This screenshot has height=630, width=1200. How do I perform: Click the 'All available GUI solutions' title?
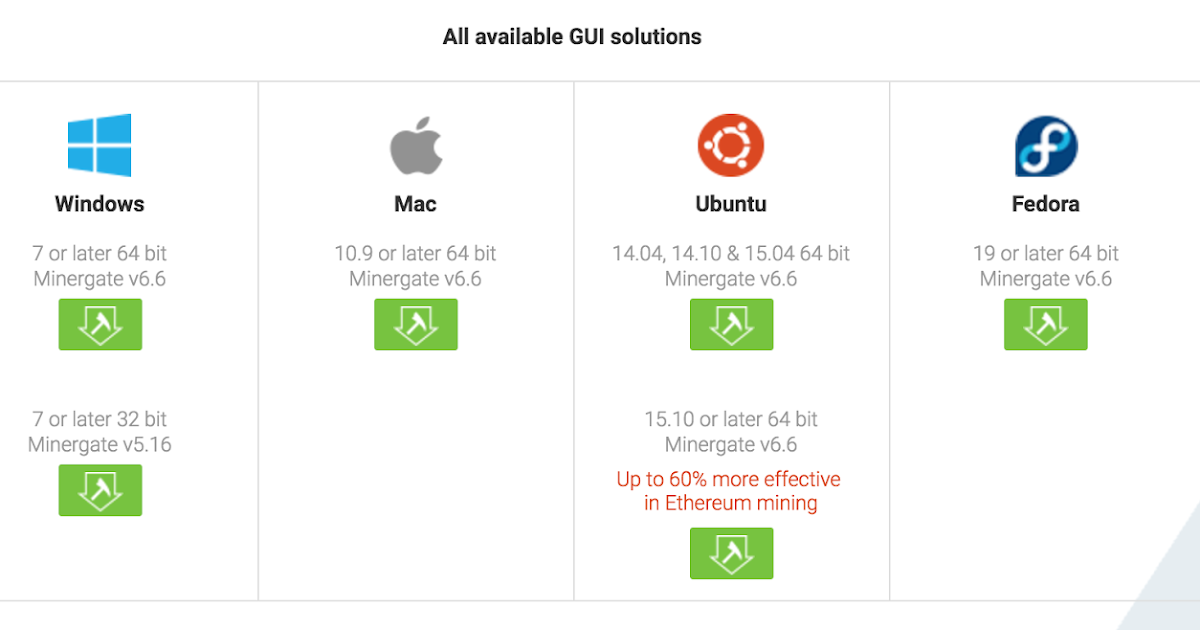click(572, 37)
